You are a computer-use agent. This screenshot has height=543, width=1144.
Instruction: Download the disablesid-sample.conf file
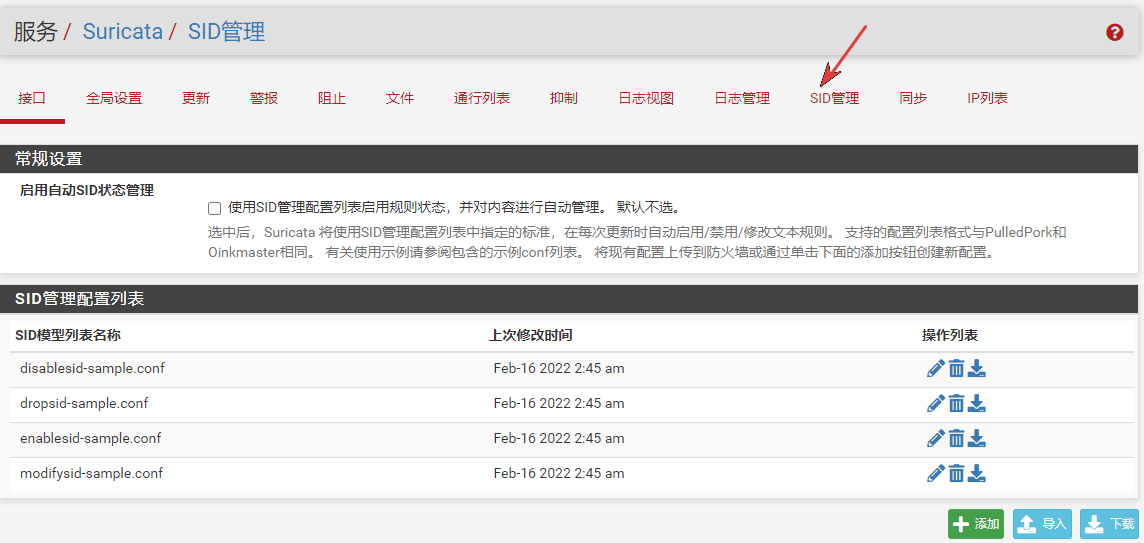coord(977,369)
